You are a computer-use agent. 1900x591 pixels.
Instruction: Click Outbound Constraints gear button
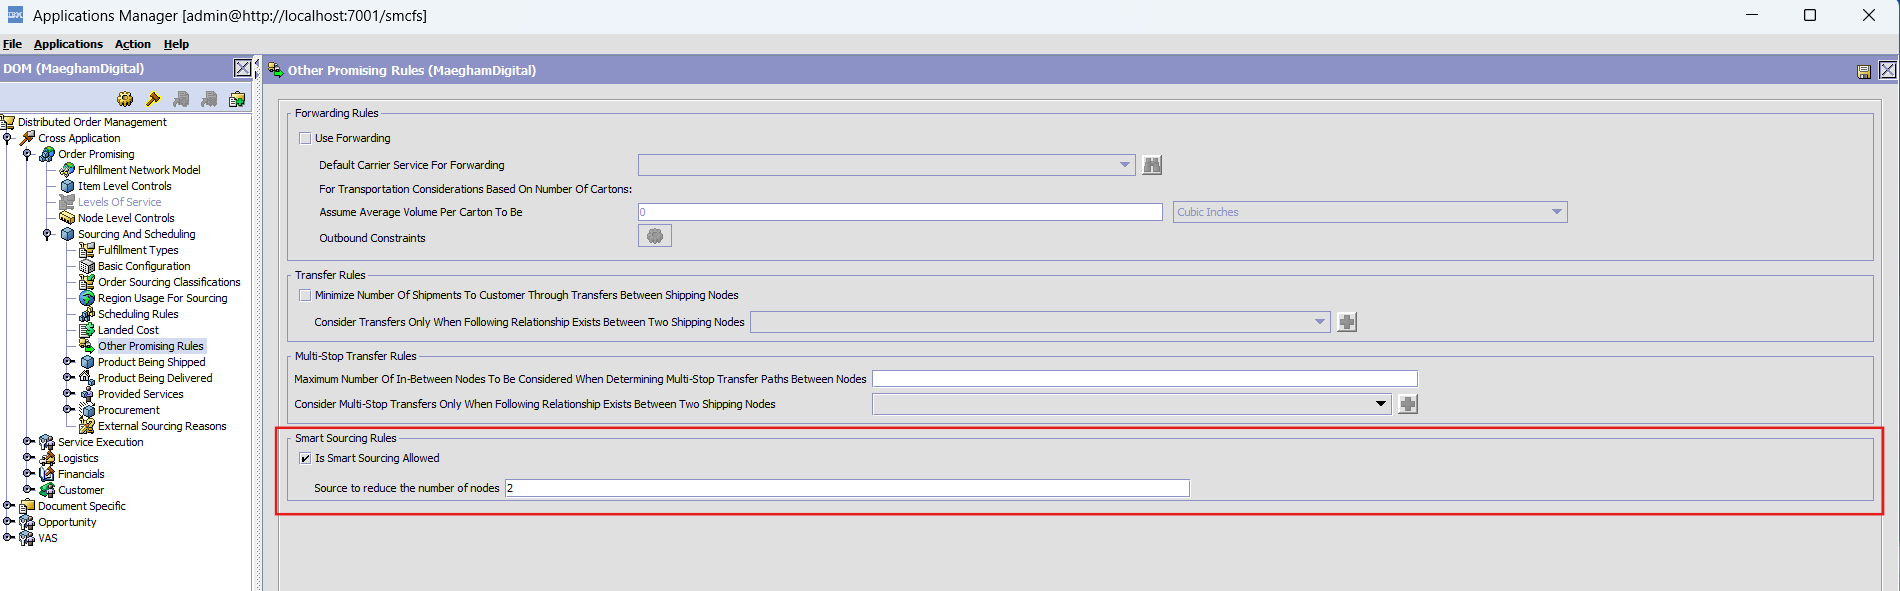(655, 236)
